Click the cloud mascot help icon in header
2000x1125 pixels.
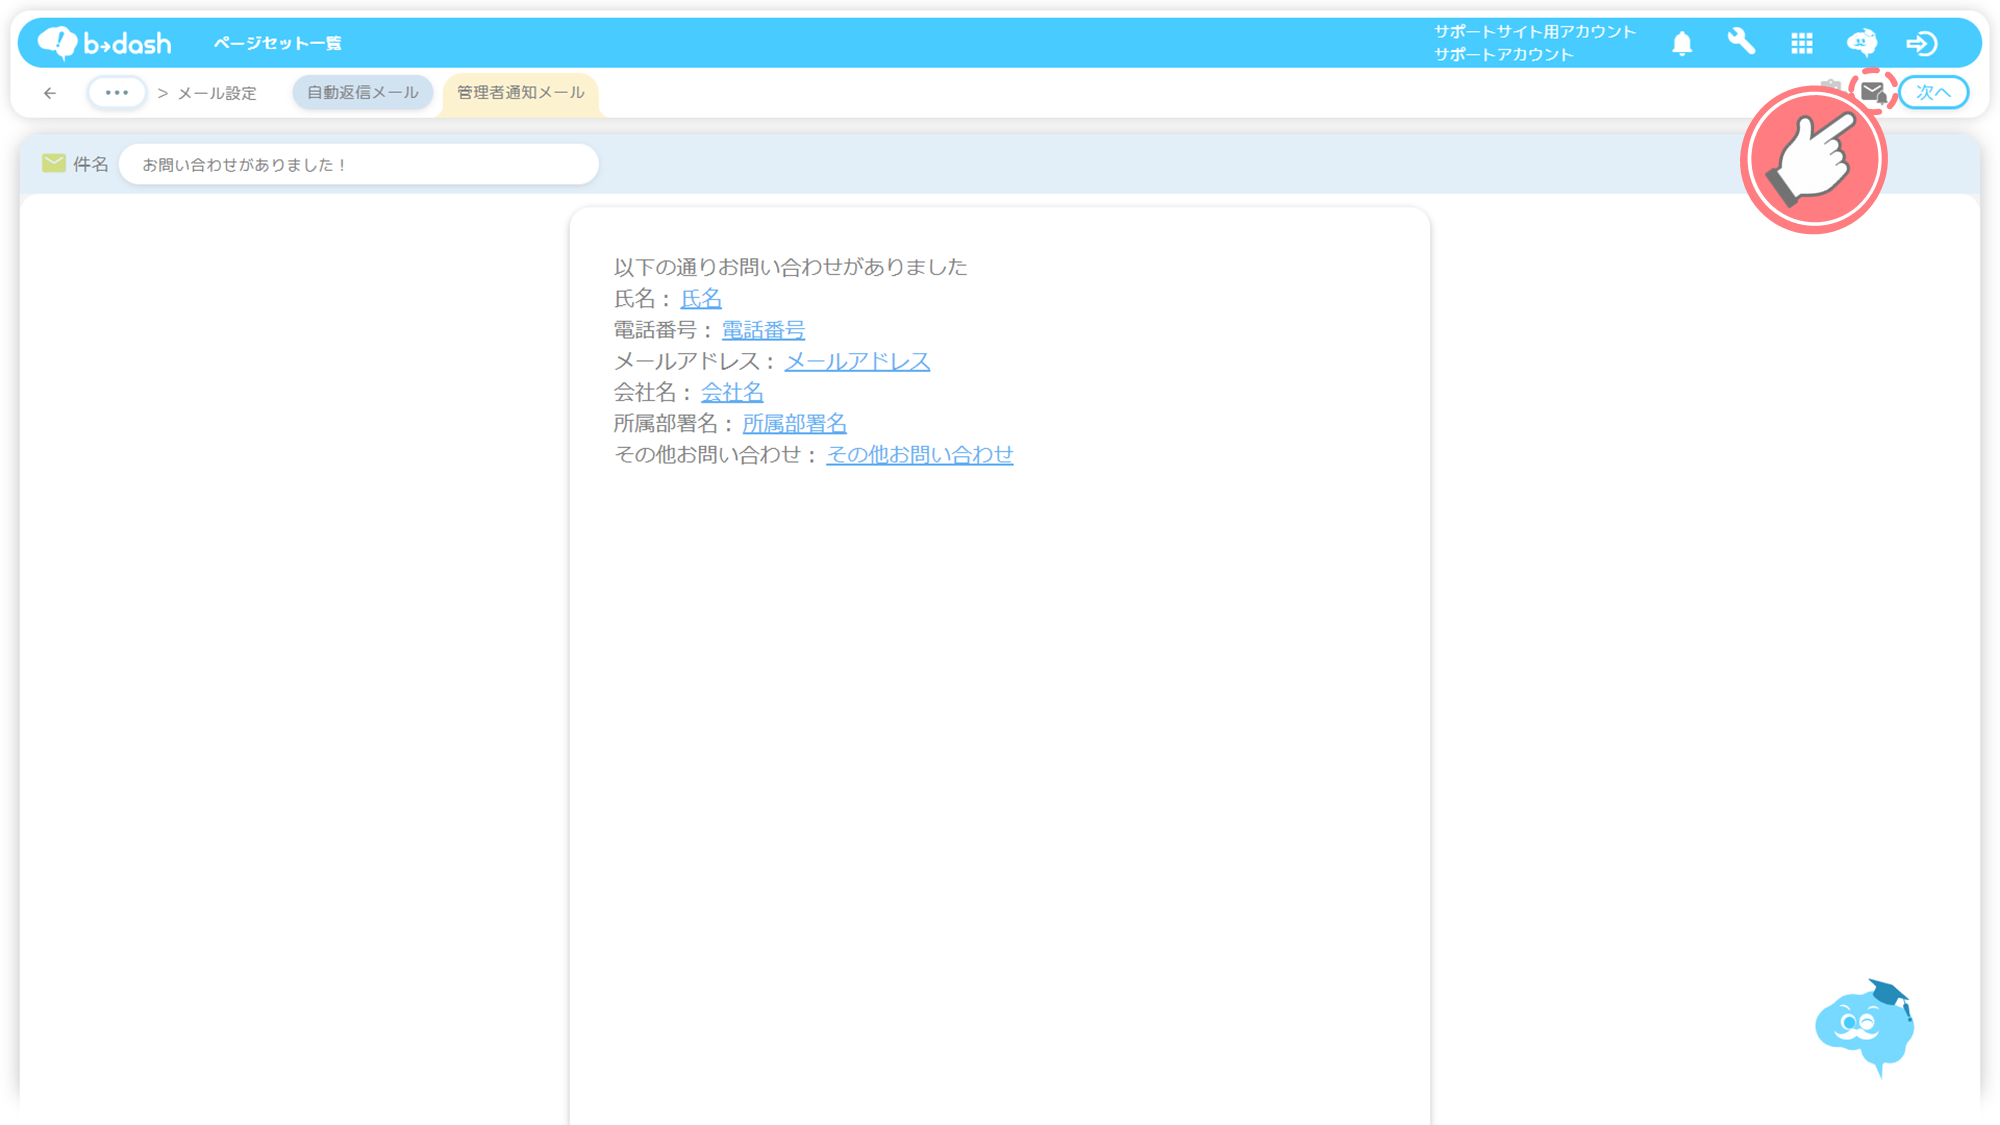[1862, 42]
